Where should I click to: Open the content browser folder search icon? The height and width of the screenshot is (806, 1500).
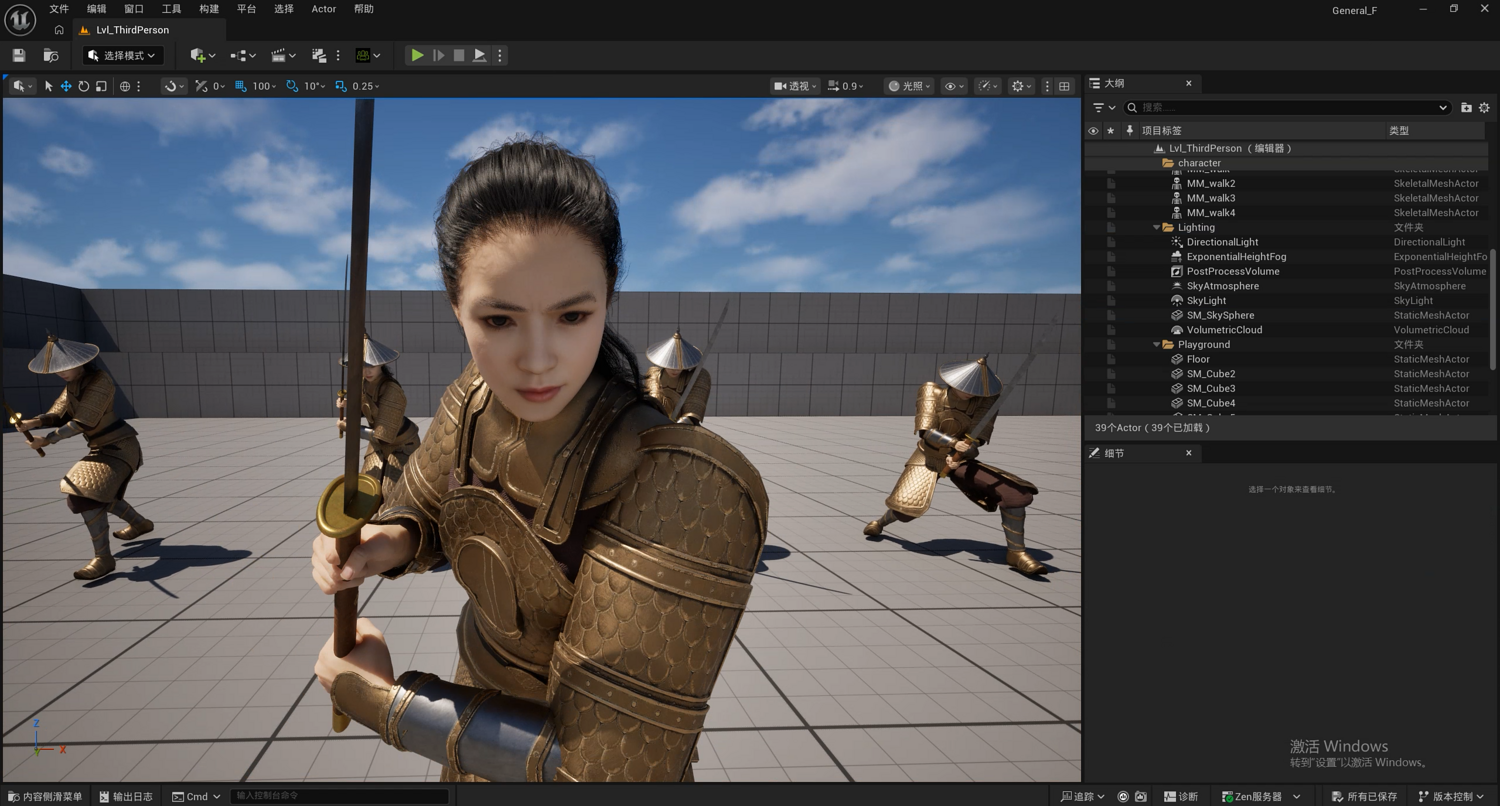point(51,56)
